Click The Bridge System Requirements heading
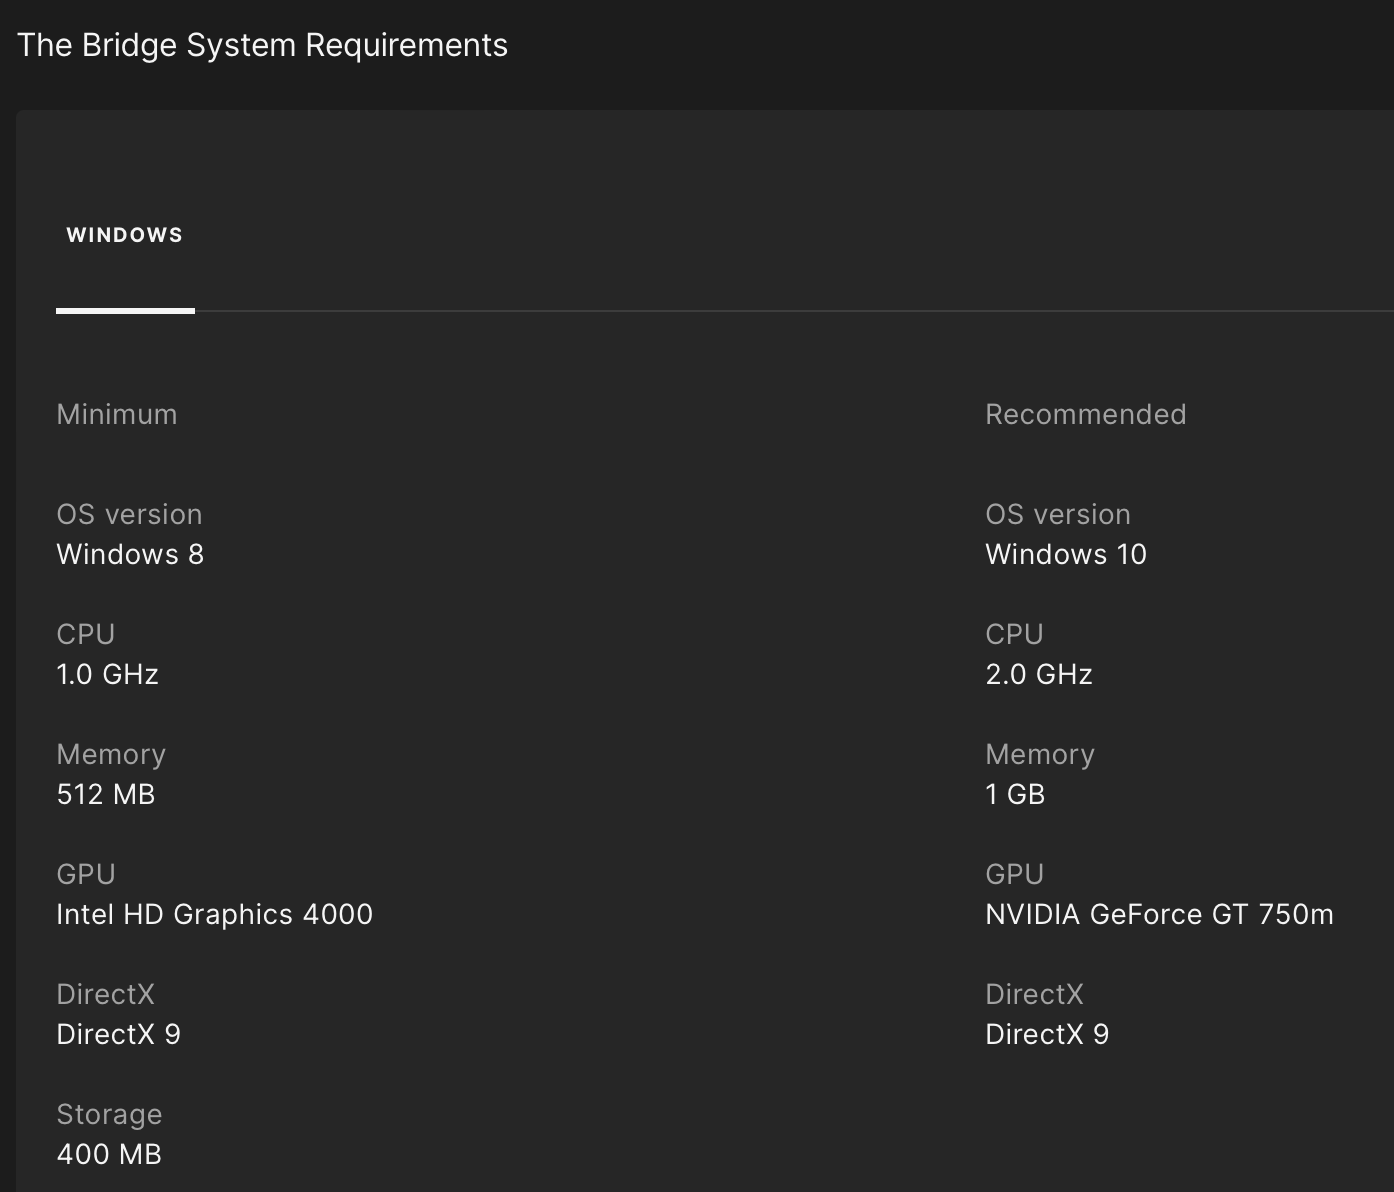This screenshot has height=1192, width=1394. pos(262,45)
